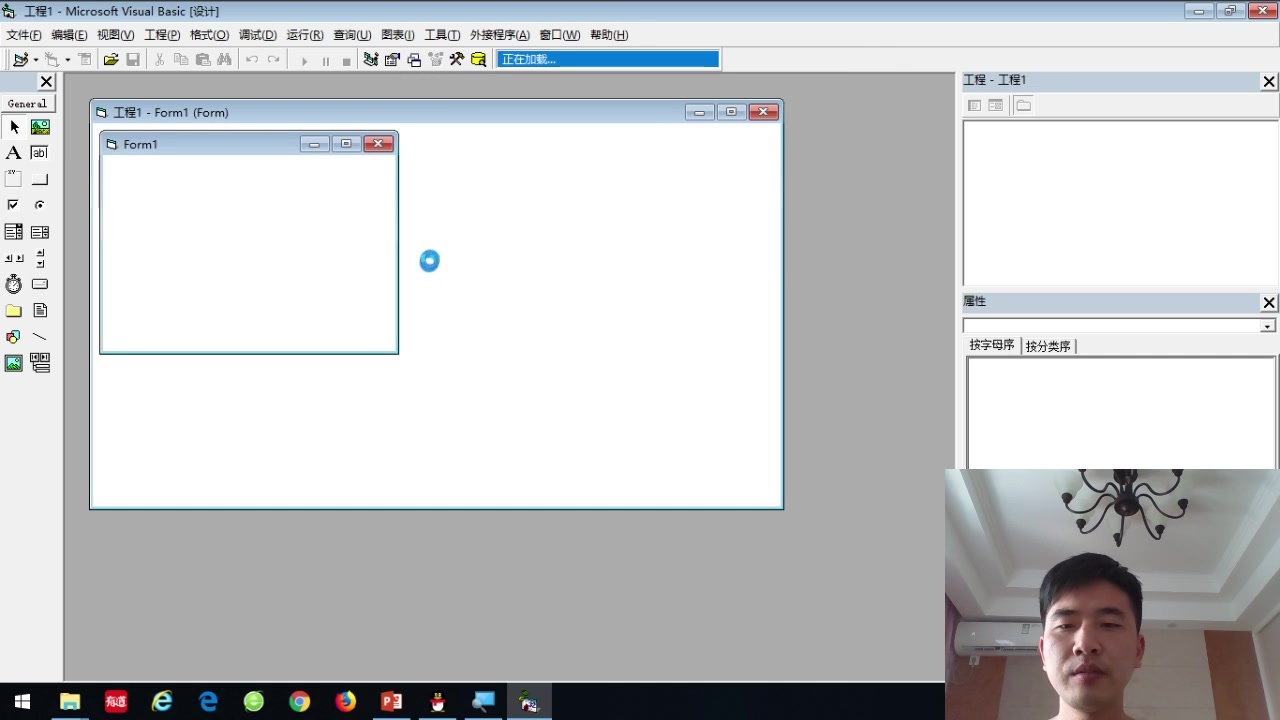
Task: Click the Open Project folder icon
Action: [111, 60]
